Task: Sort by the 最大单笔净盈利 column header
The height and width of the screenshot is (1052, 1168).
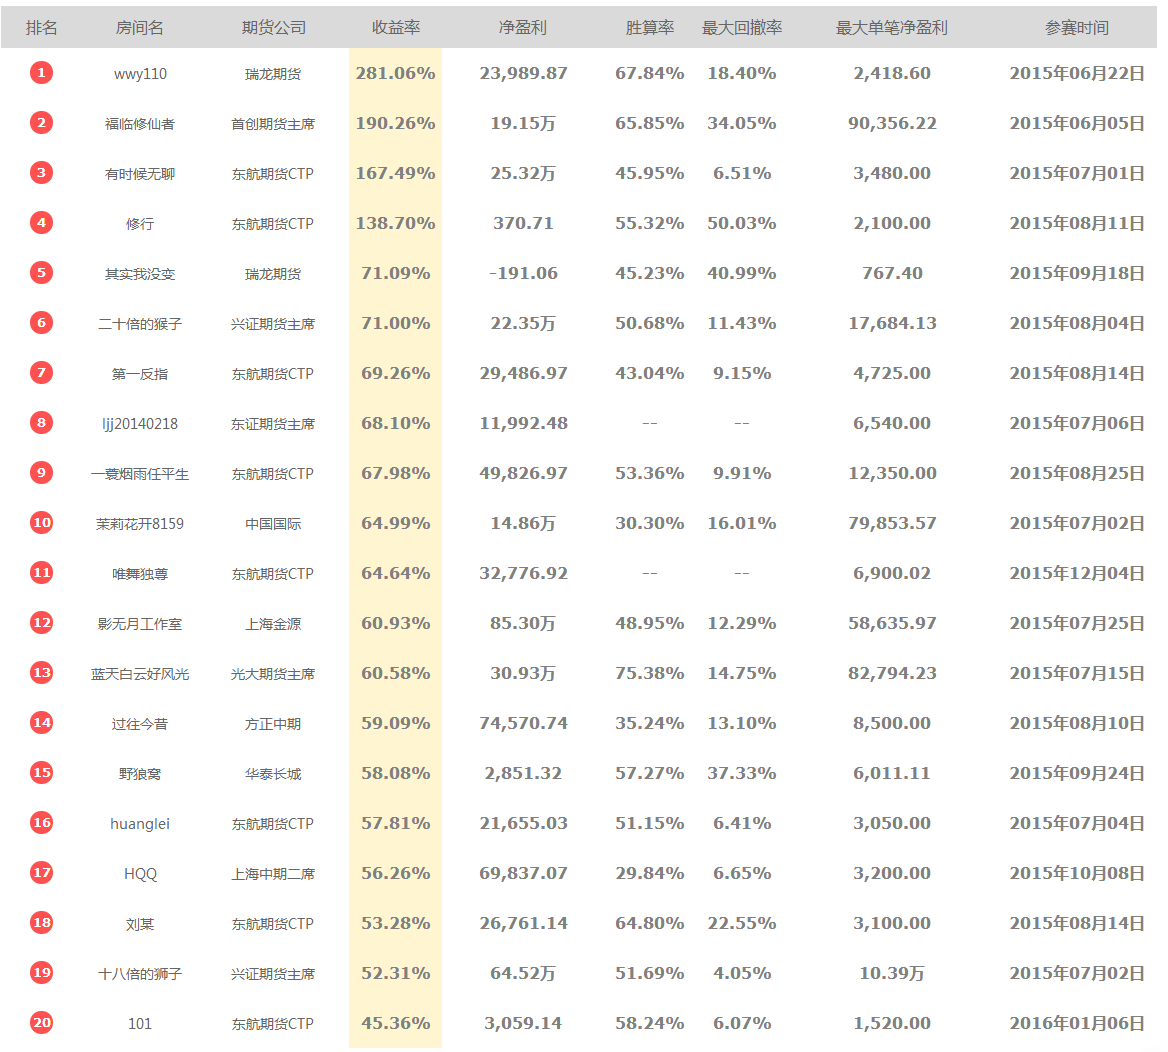Action: pyautogui.click(x=892, y=28)
